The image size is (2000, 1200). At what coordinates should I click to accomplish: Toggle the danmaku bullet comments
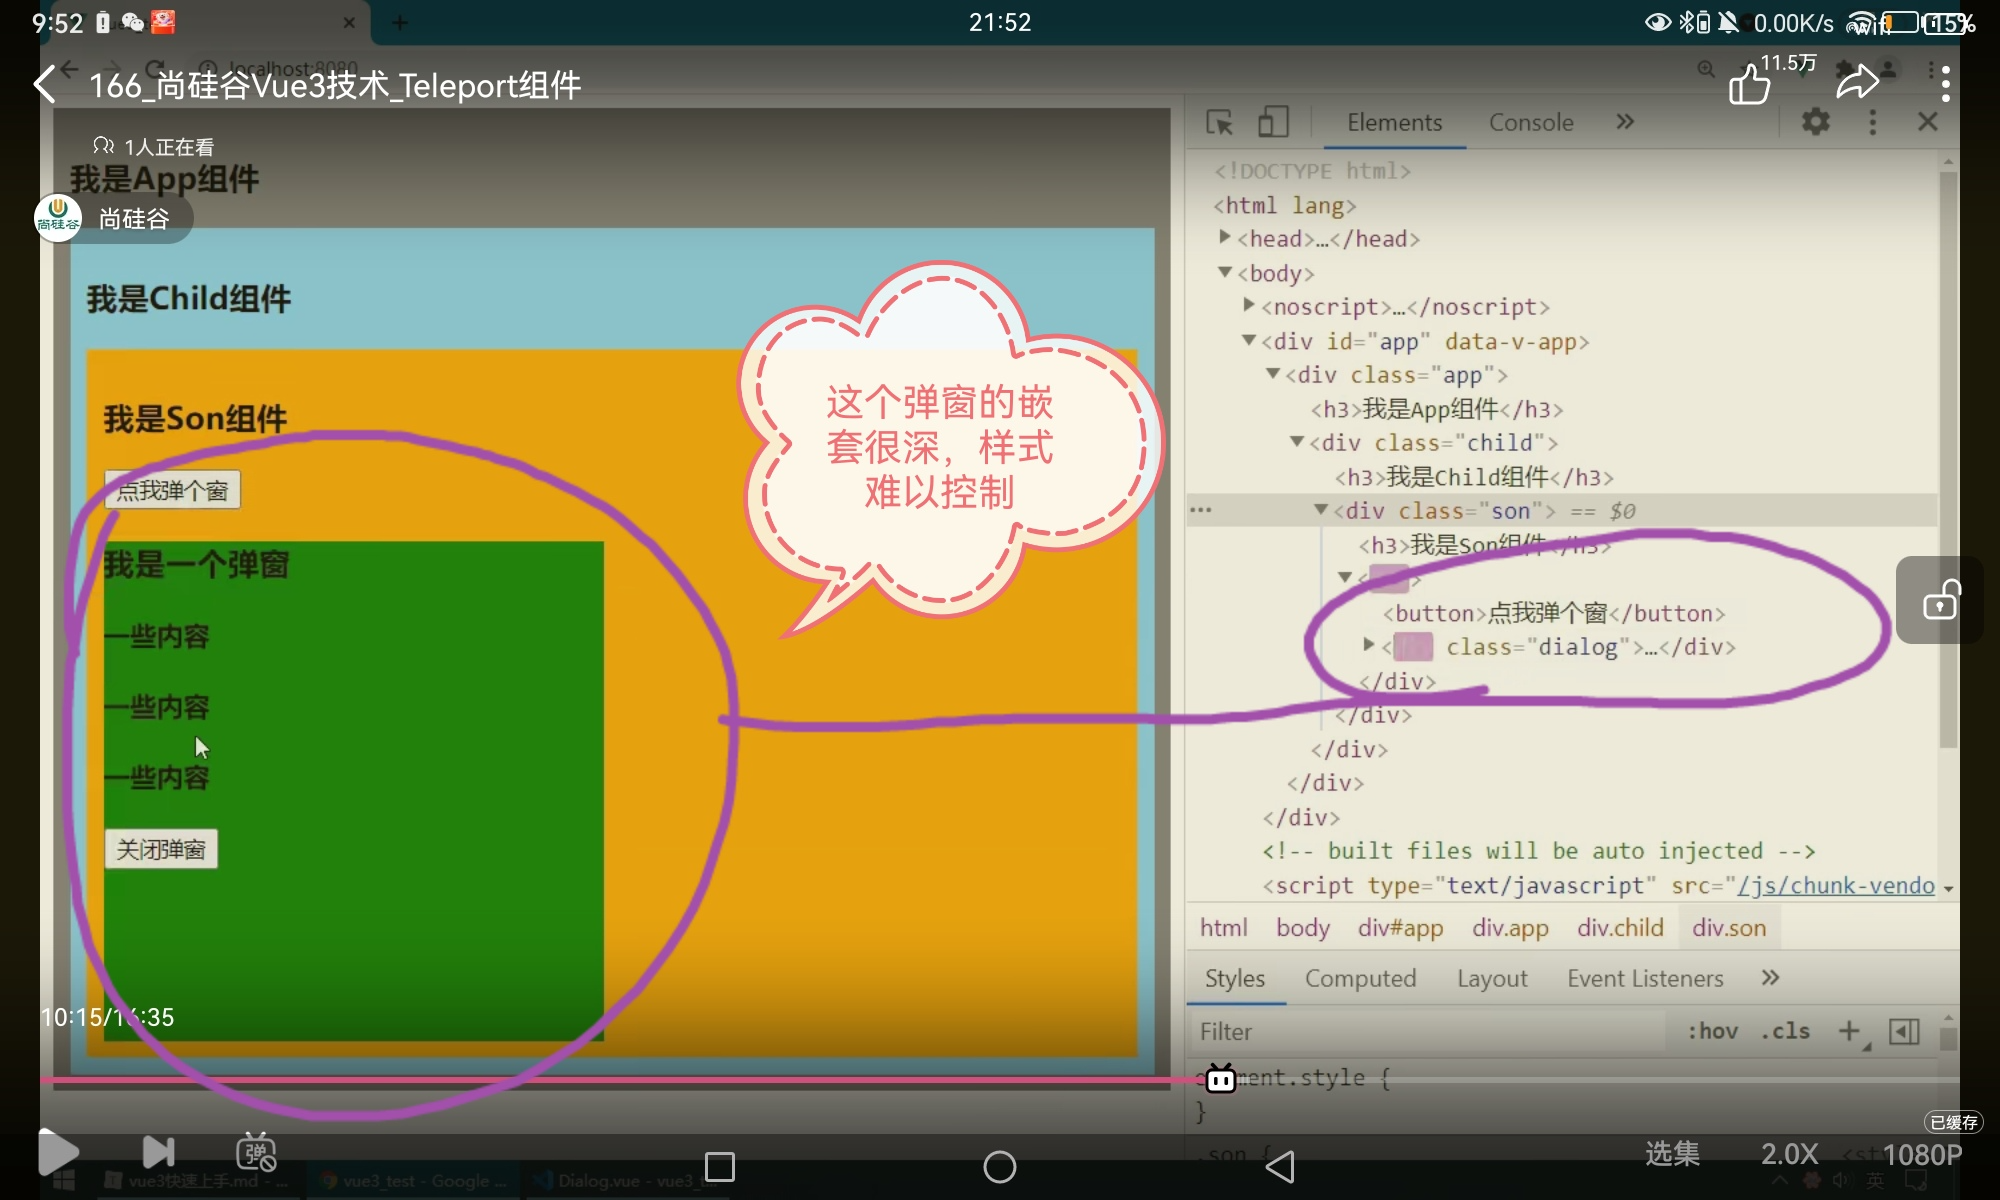[x=256, y=1152]
